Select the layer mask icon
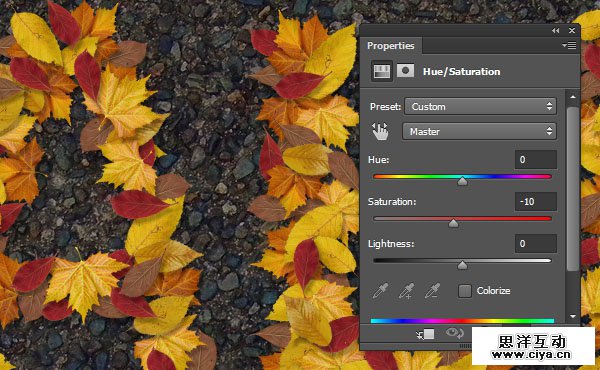 pyautogui.click(x=405, y=71)
